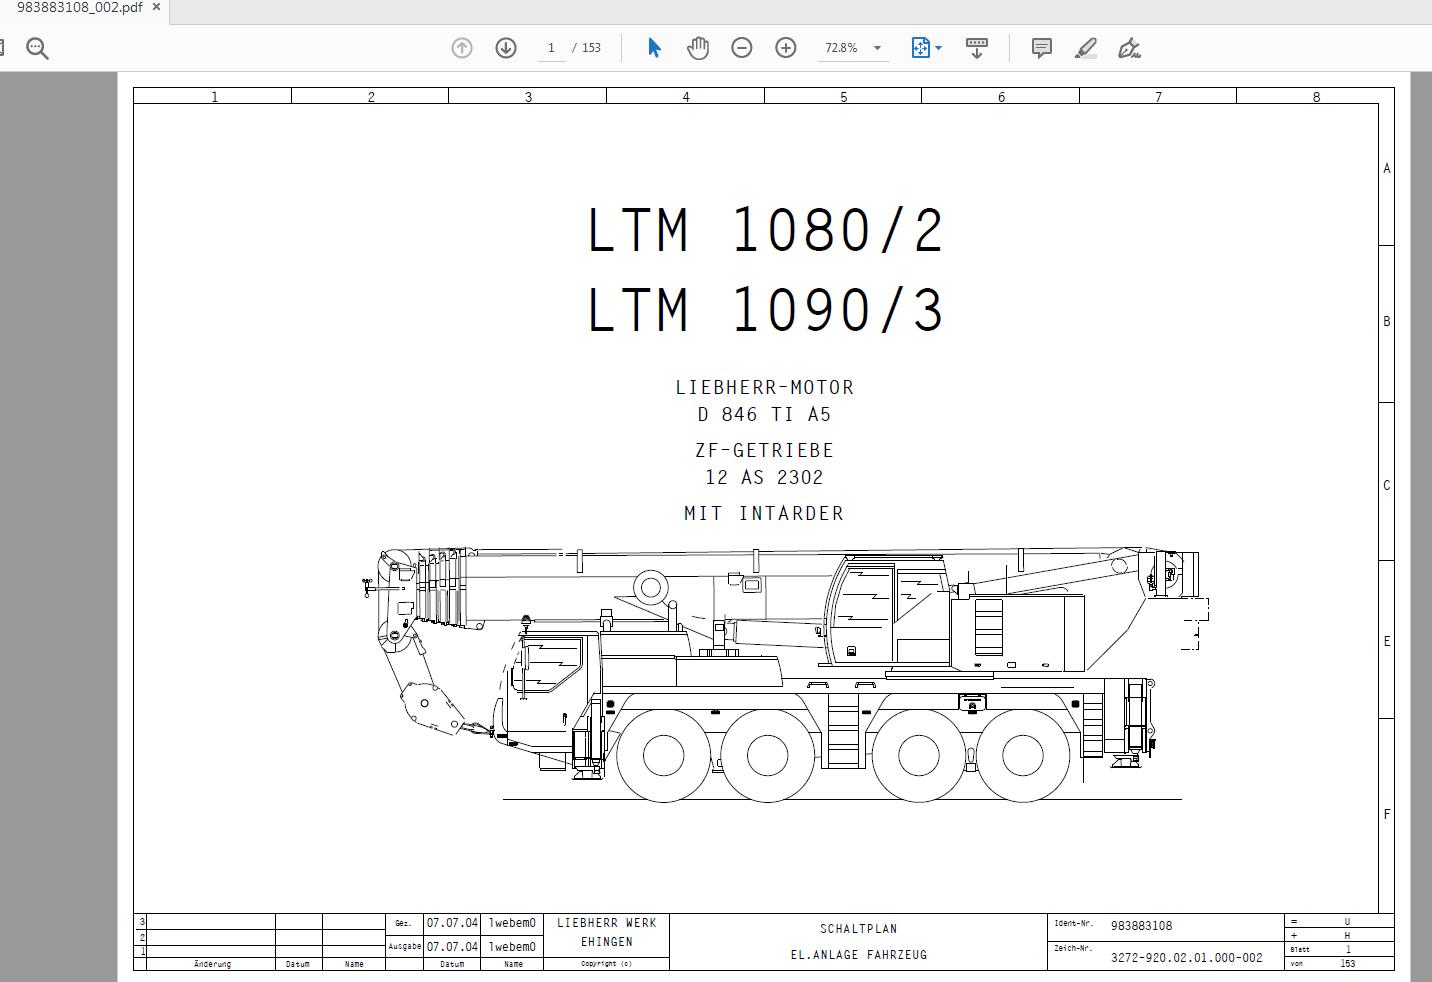This screenshot has height=982, width=1432.
Task: Click the 72.8% zoom level field
Action: click(842, 48)
